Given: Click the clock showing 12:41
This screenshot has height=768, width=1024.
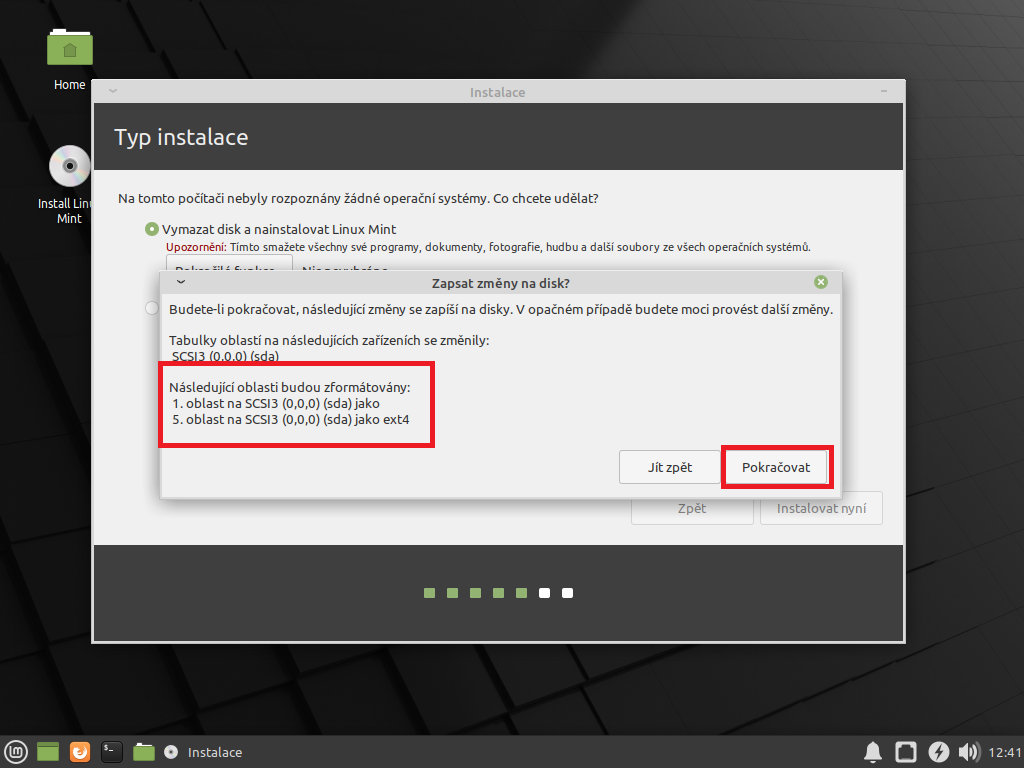Looking at the screenshot, I should click(x=1004, y=752).
